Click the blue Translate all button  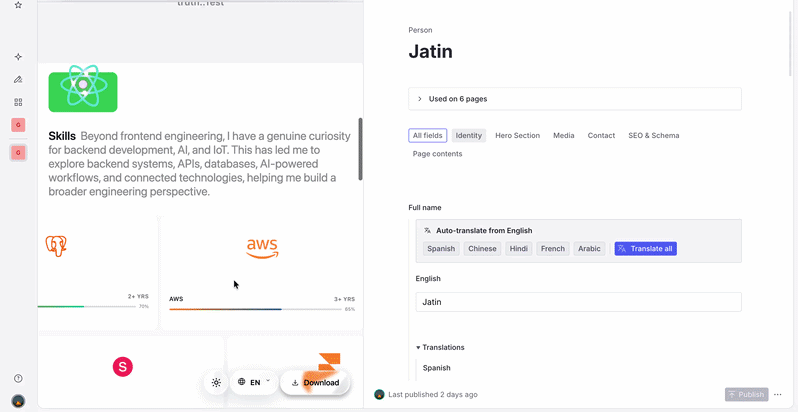[645, 249]
